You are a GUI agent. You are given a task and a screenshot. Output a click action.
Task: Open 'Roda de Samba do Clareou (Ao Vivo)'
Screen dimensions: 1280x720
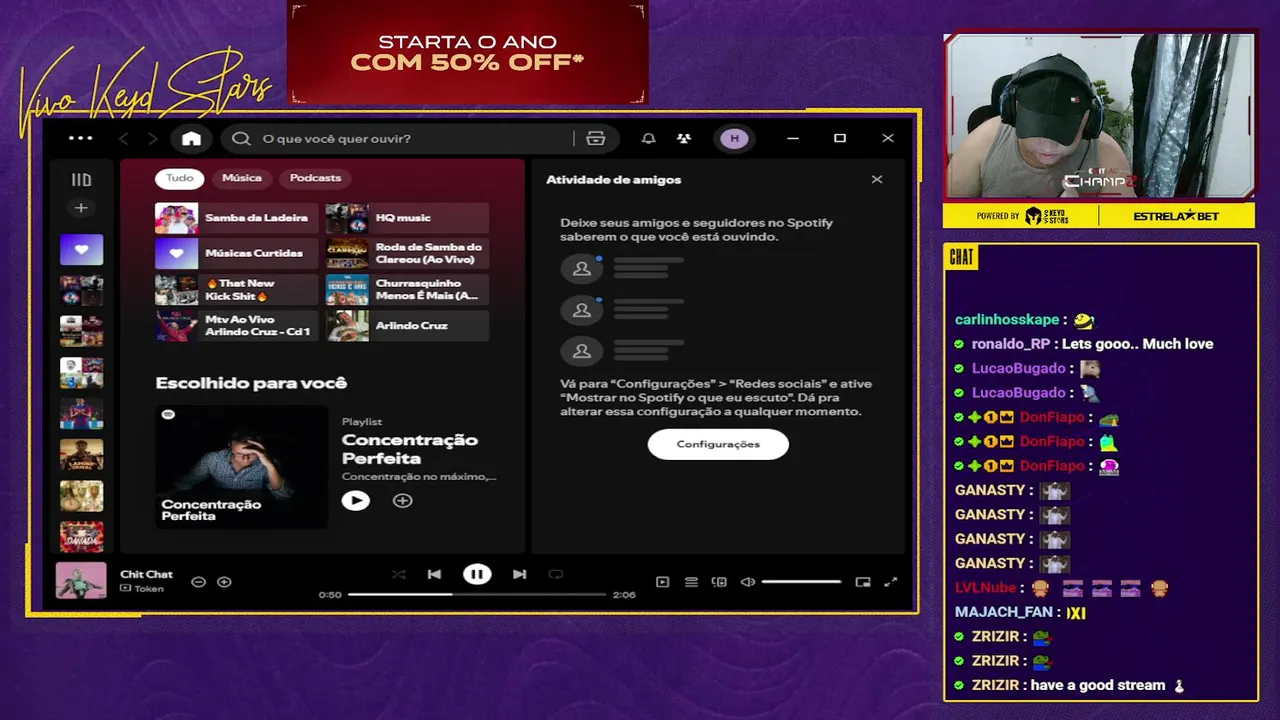pyautogui.click(x=407, y=254)
